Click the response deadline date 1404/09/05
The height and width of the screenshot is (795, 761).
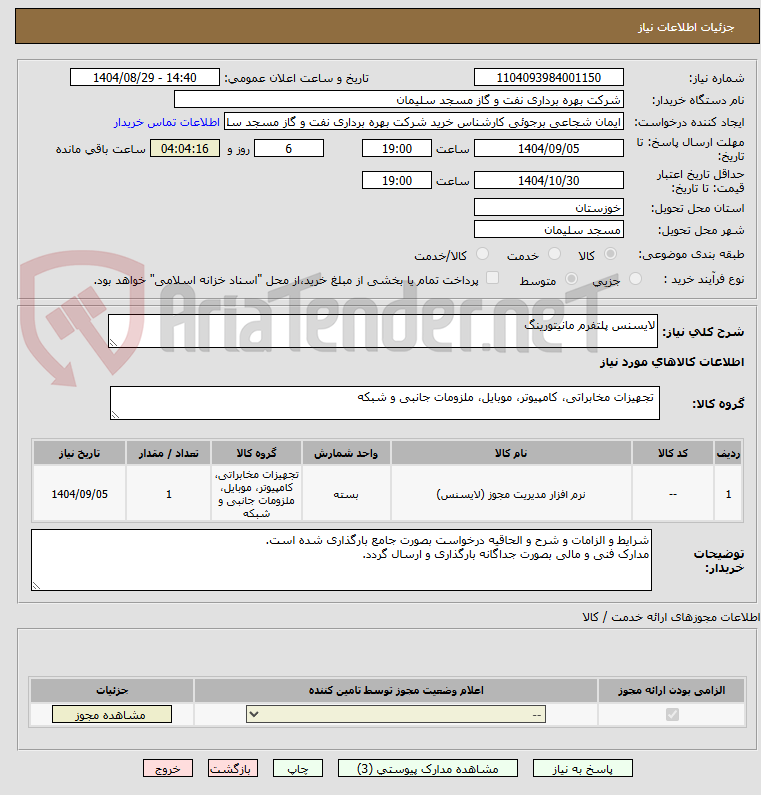pos(549,149)
